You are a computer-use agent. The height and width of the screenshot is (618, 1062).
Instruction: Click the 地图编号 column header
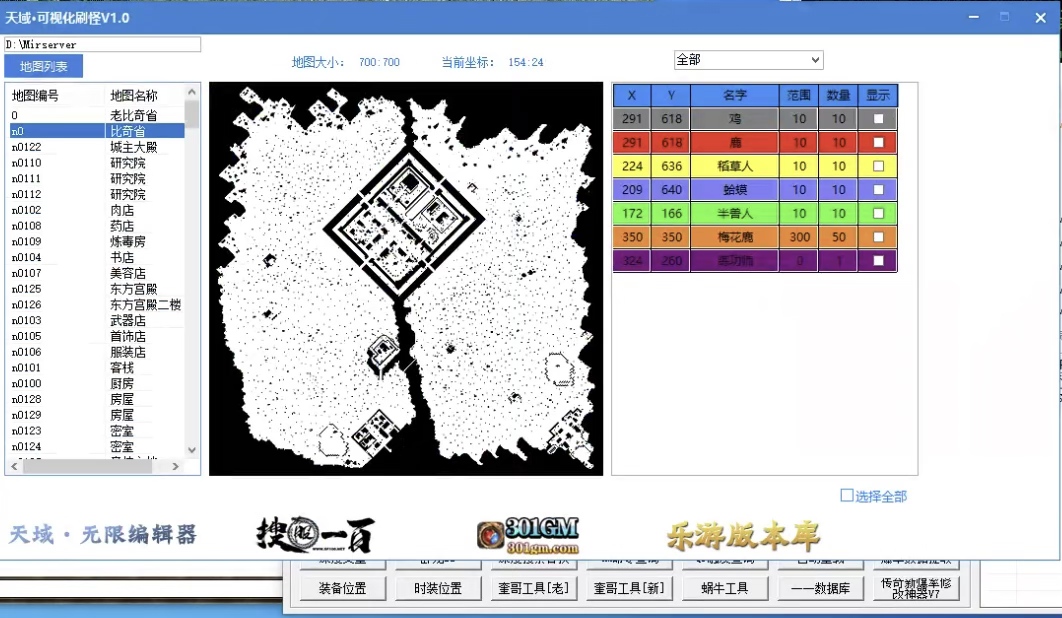(36, 96)
